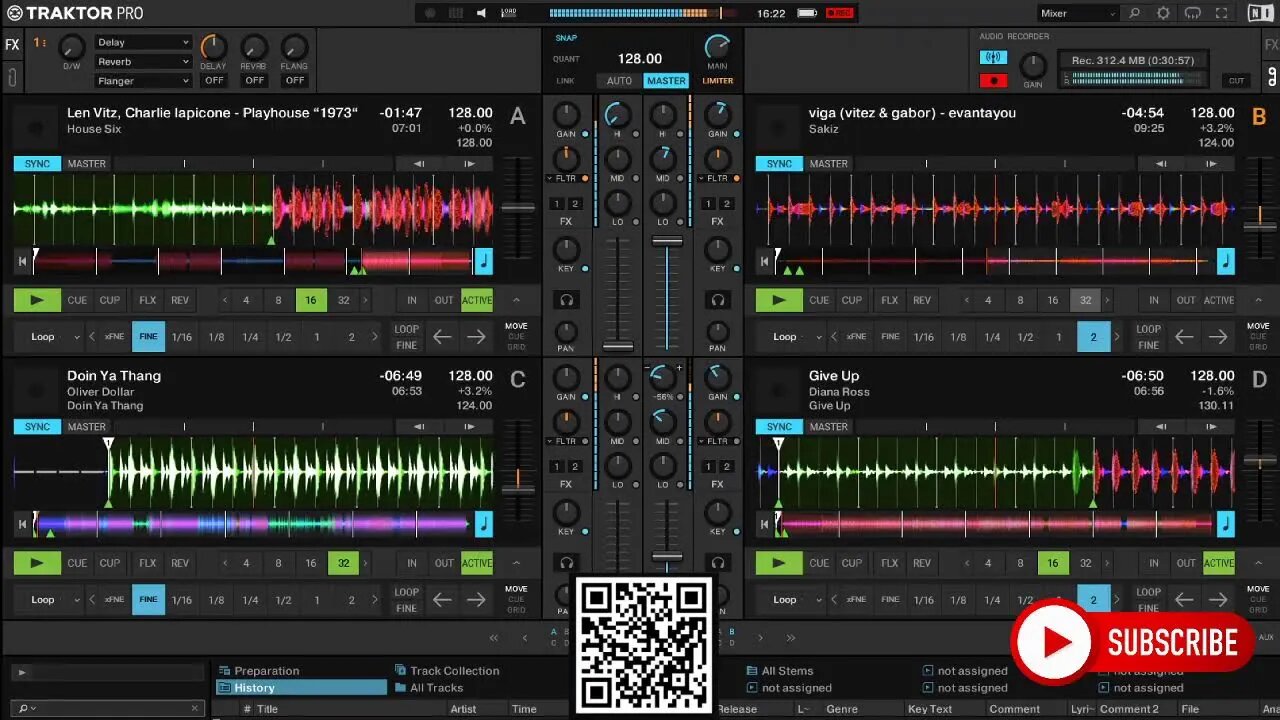The width and height of the screenshot is (1280, 720).
Task: Collapse Deck A advanced panel chevron
Action: [516, 300]
